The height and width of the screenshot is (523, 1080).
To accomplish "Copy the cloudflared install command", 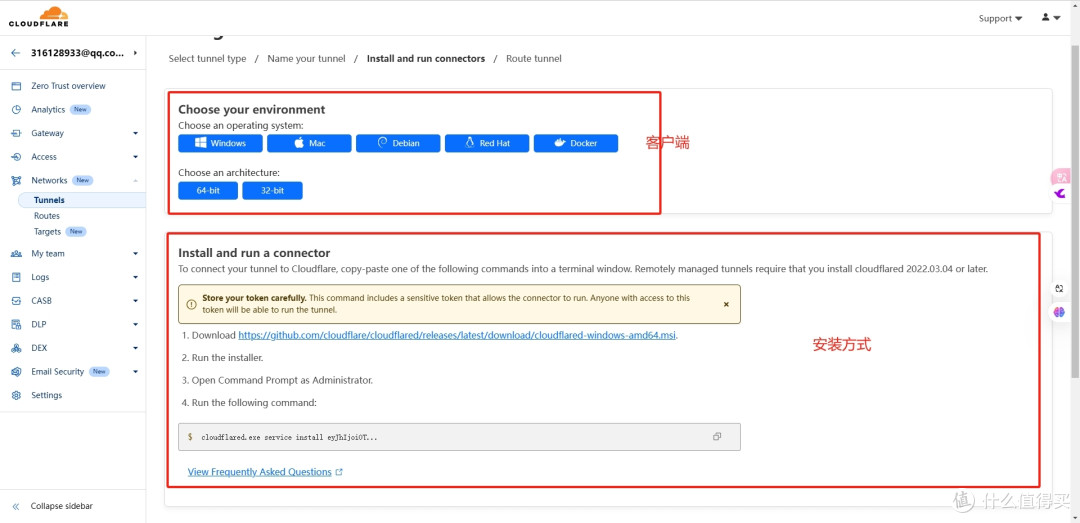I will tap(717, 437).
